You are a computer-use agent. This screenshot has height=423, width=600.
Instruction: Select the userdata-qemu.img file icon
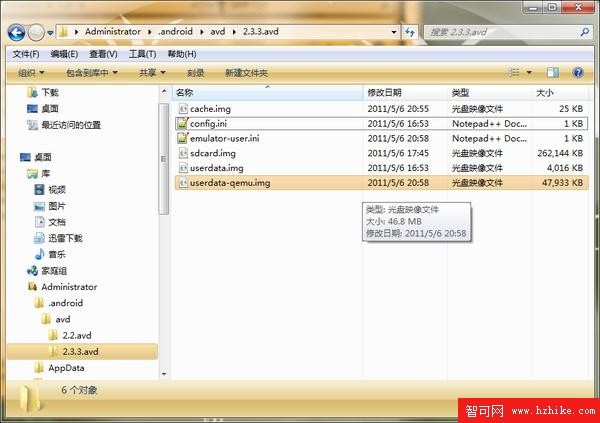183,183
